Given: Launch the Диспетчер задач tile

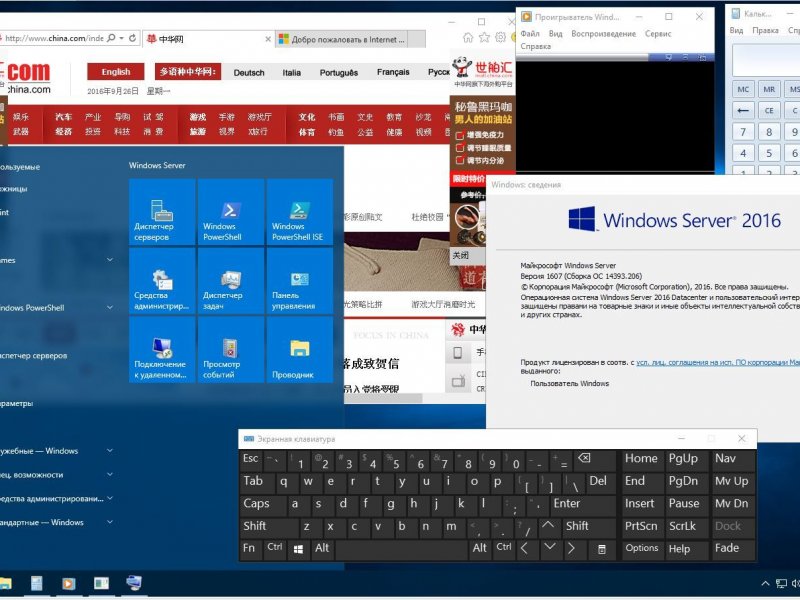Looking at the screenshot, I should pos(231,281).
